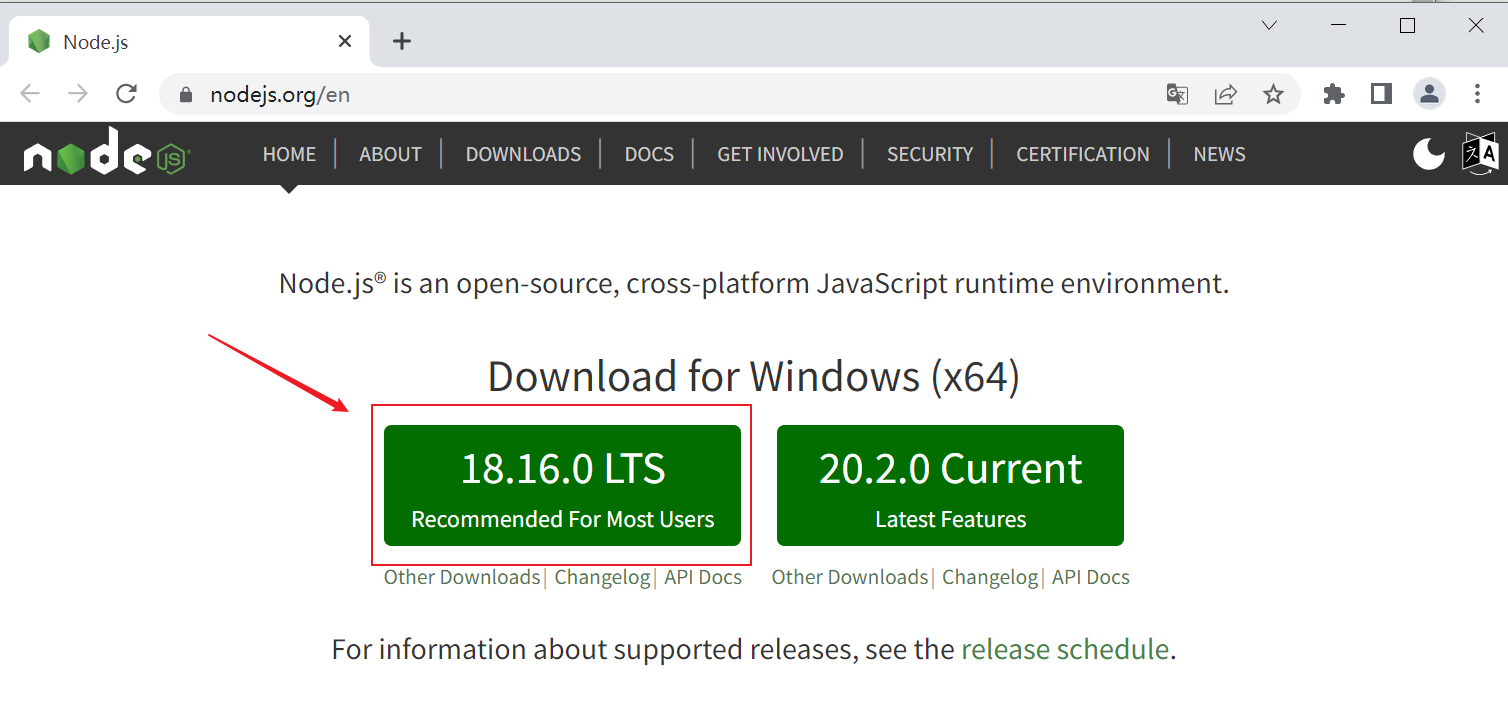Click the Google Translate icon in address bar
The height and width of the screenshot is (717, 1508).
tap(1176, 94)
